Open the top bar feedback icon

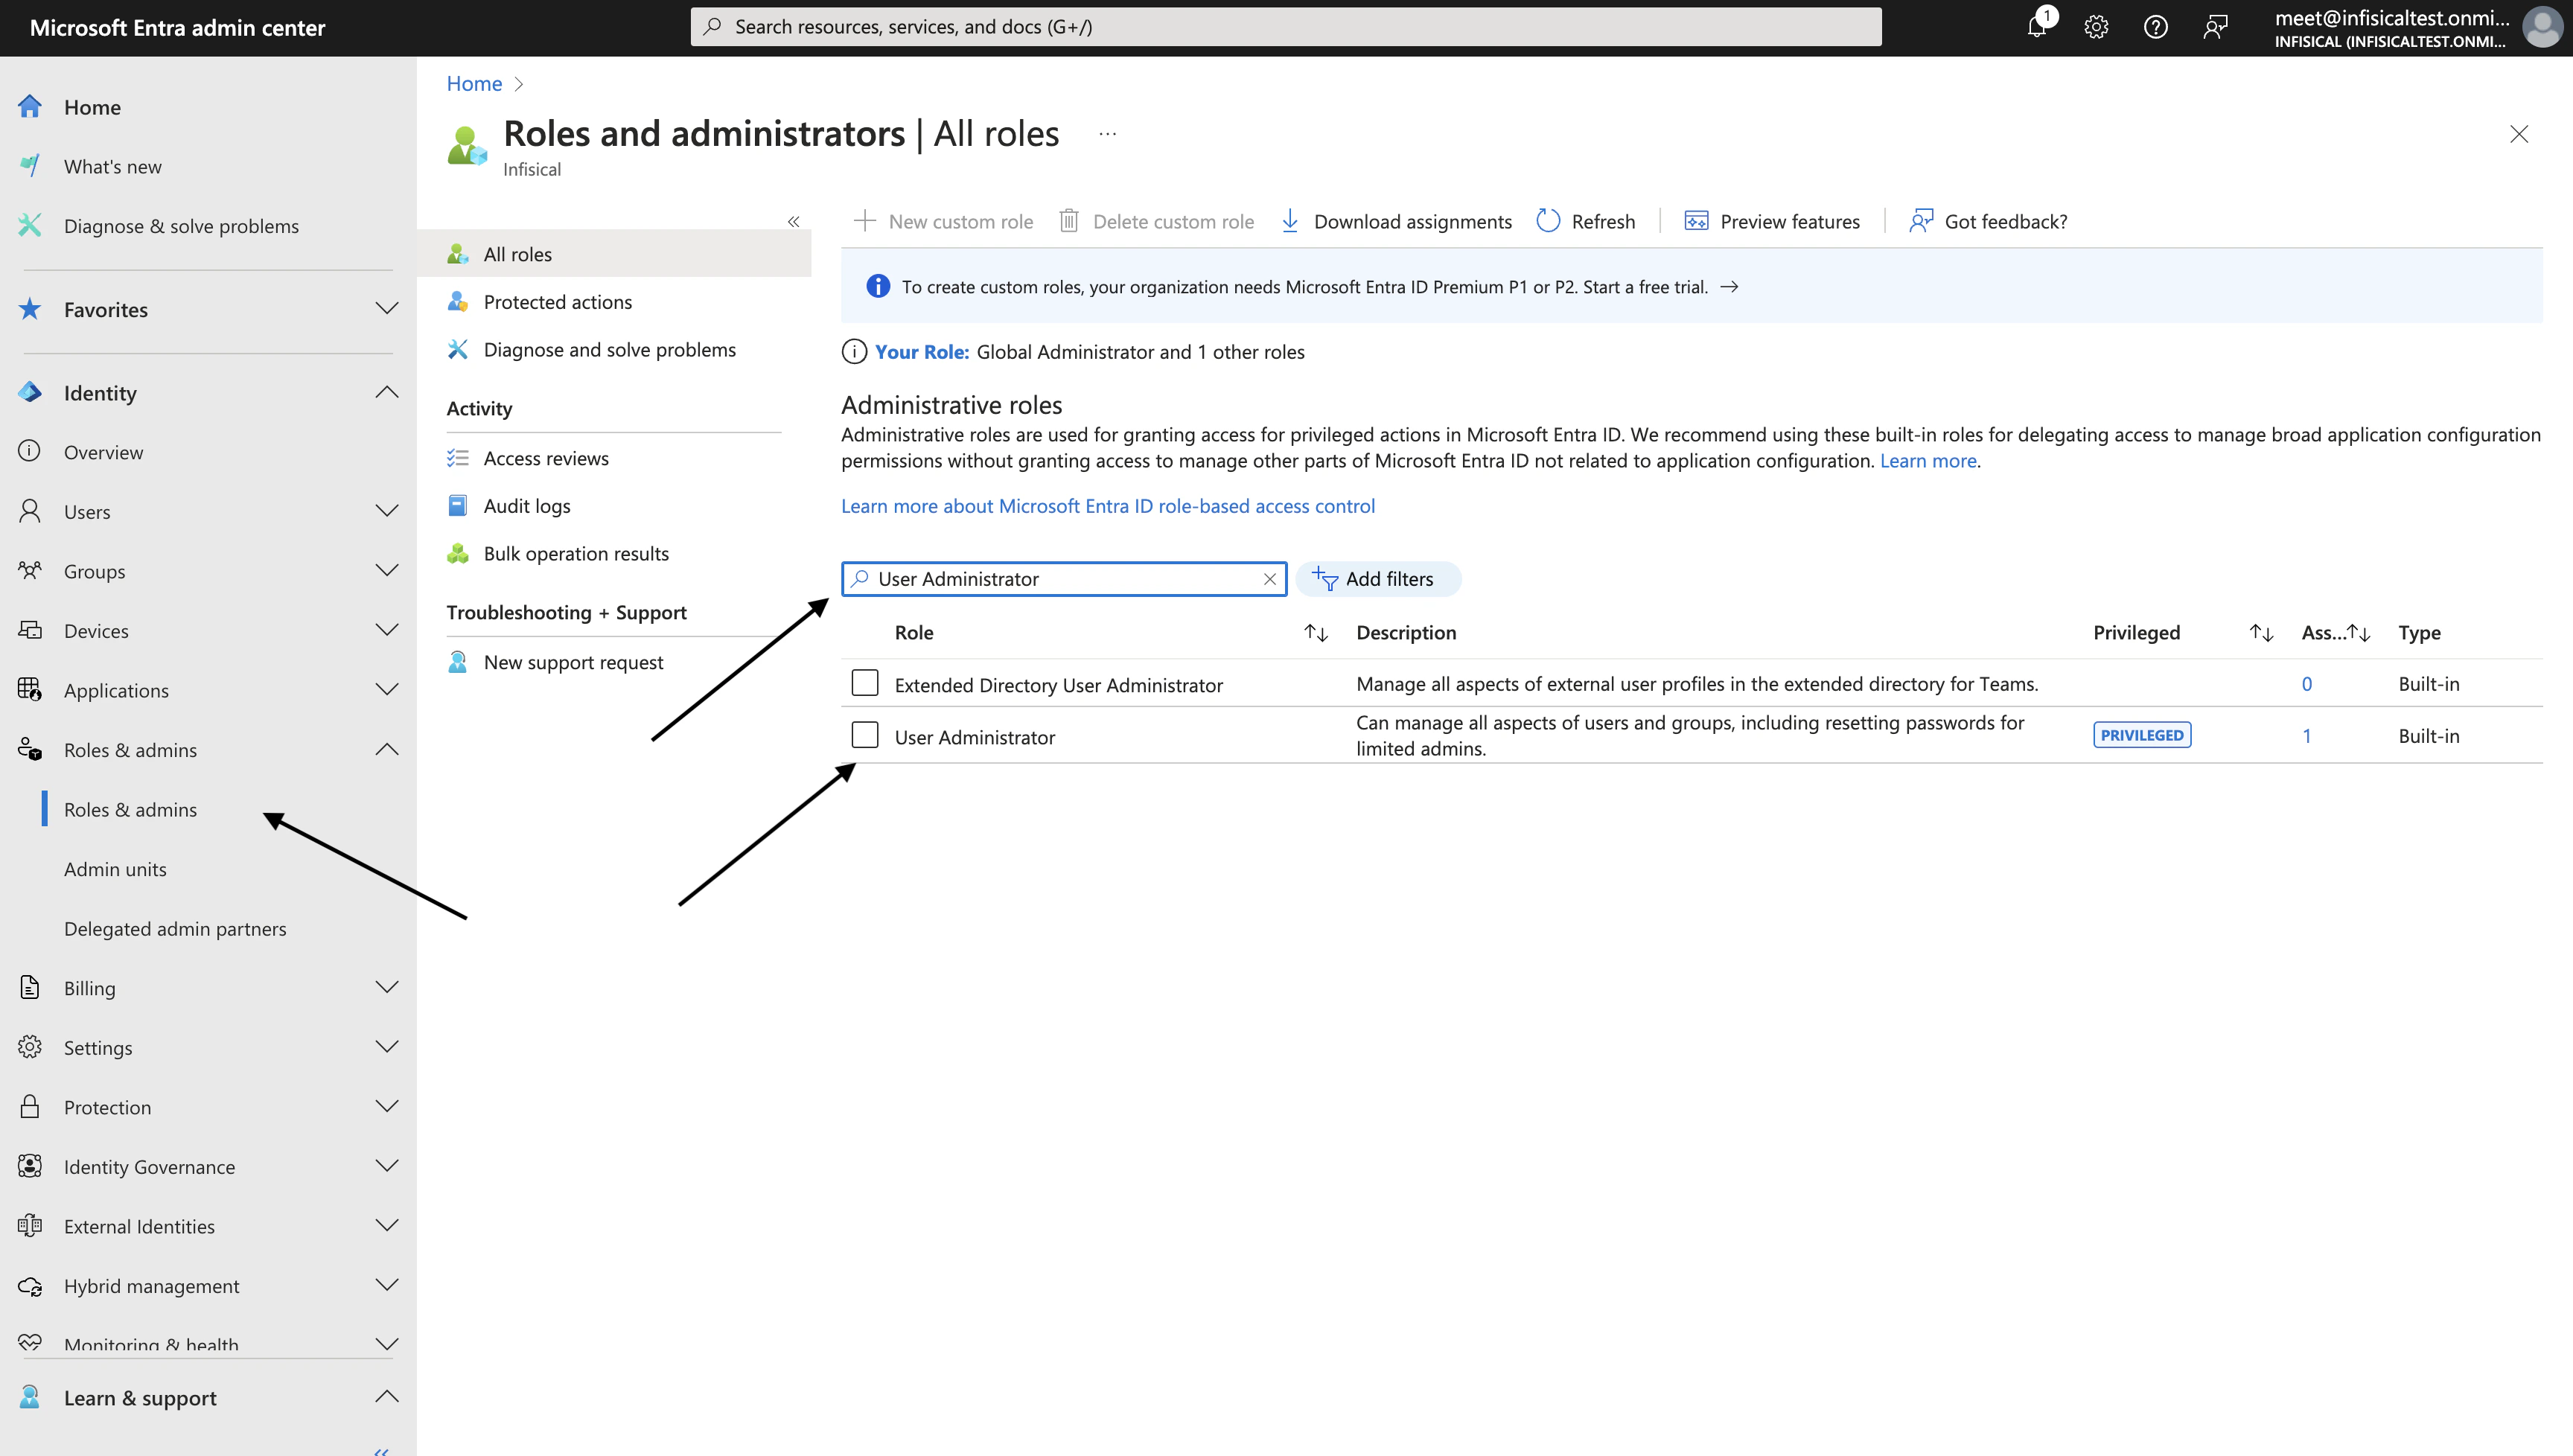tap(2215, 27)
